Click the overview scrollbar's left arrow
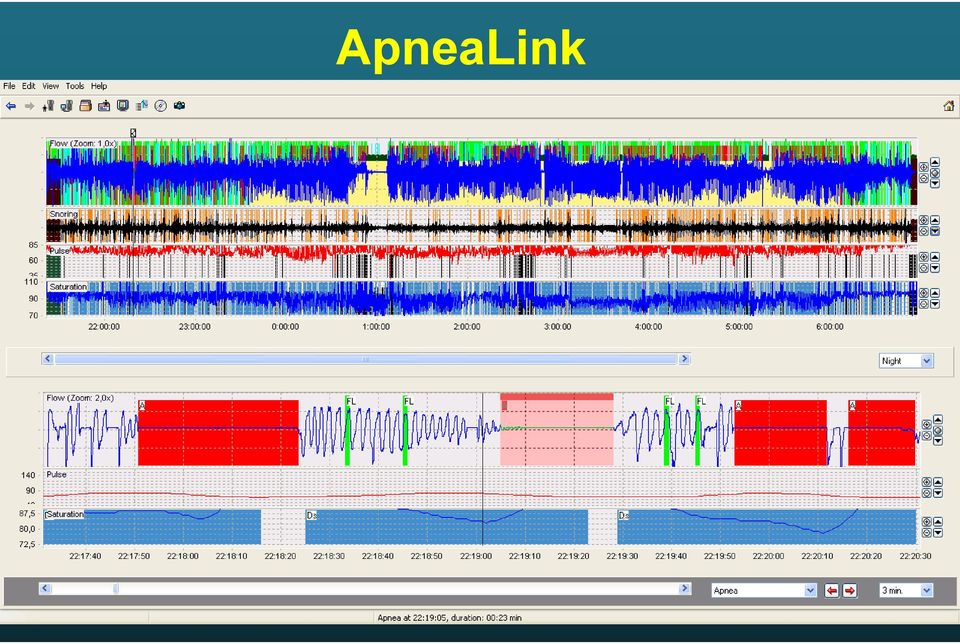The width and height of the screenshot is (960, 644). pyautogui.click(x=48, y=359)
